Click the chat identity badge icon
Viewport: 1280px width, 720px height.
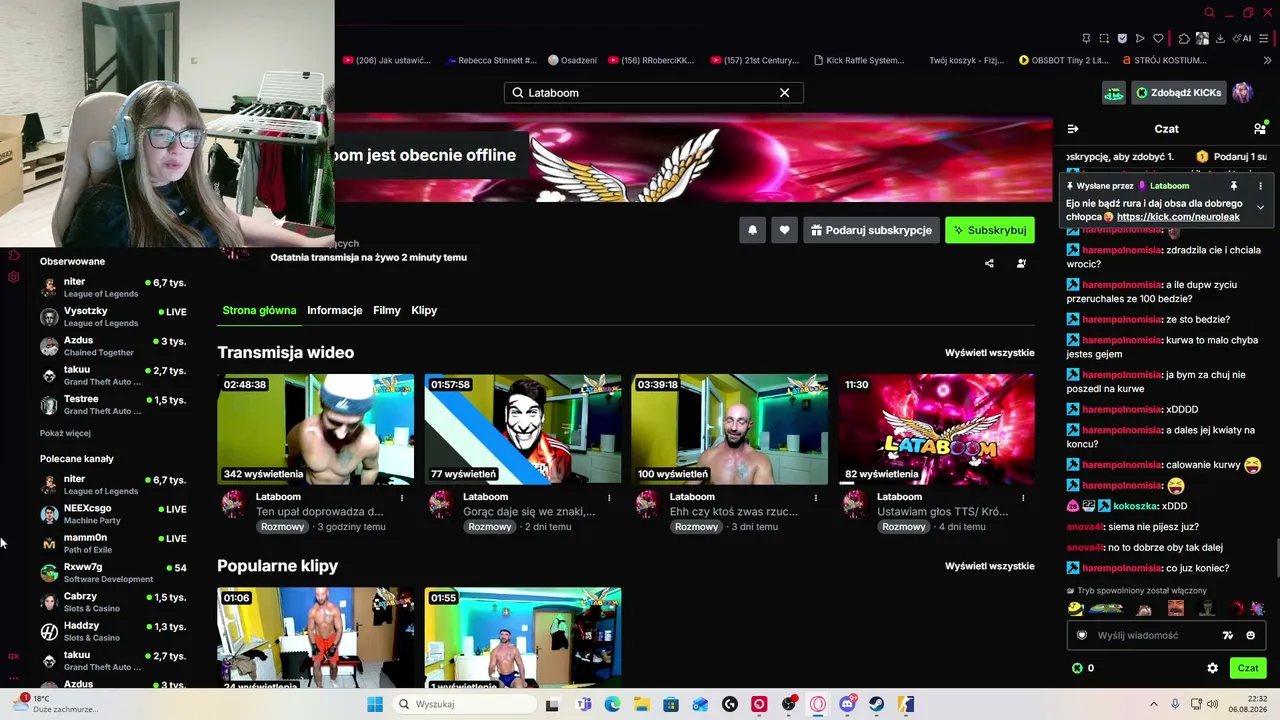[1082, 635]
